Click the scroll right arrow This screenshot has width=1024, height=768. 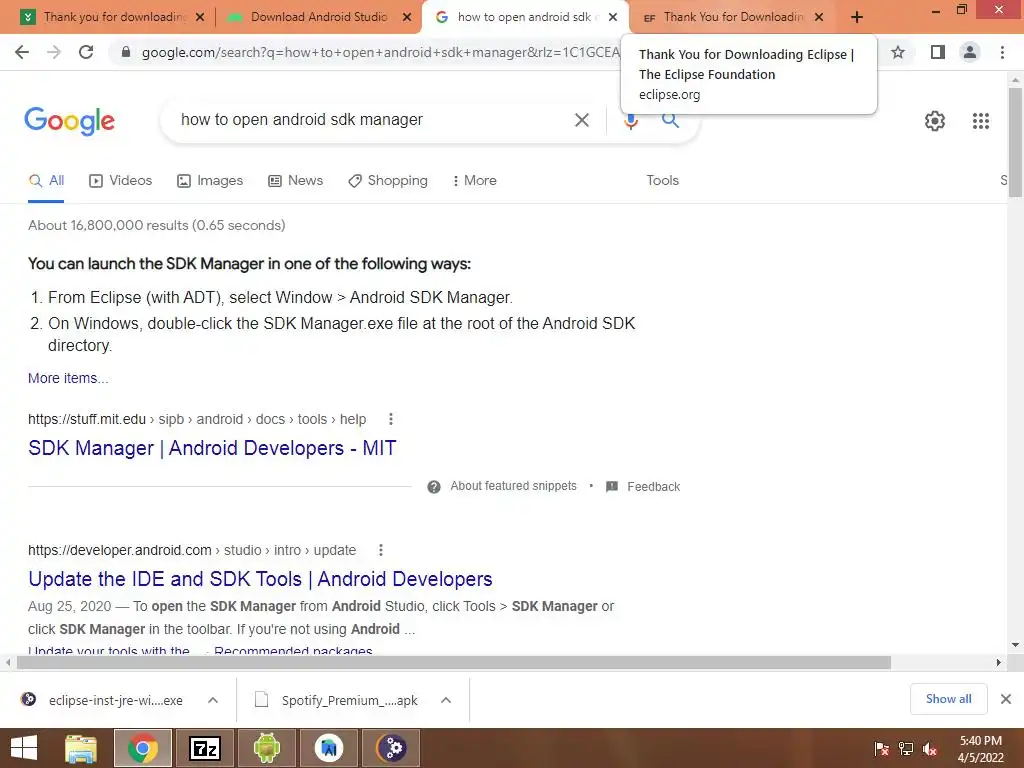click(x=999, y=663)
